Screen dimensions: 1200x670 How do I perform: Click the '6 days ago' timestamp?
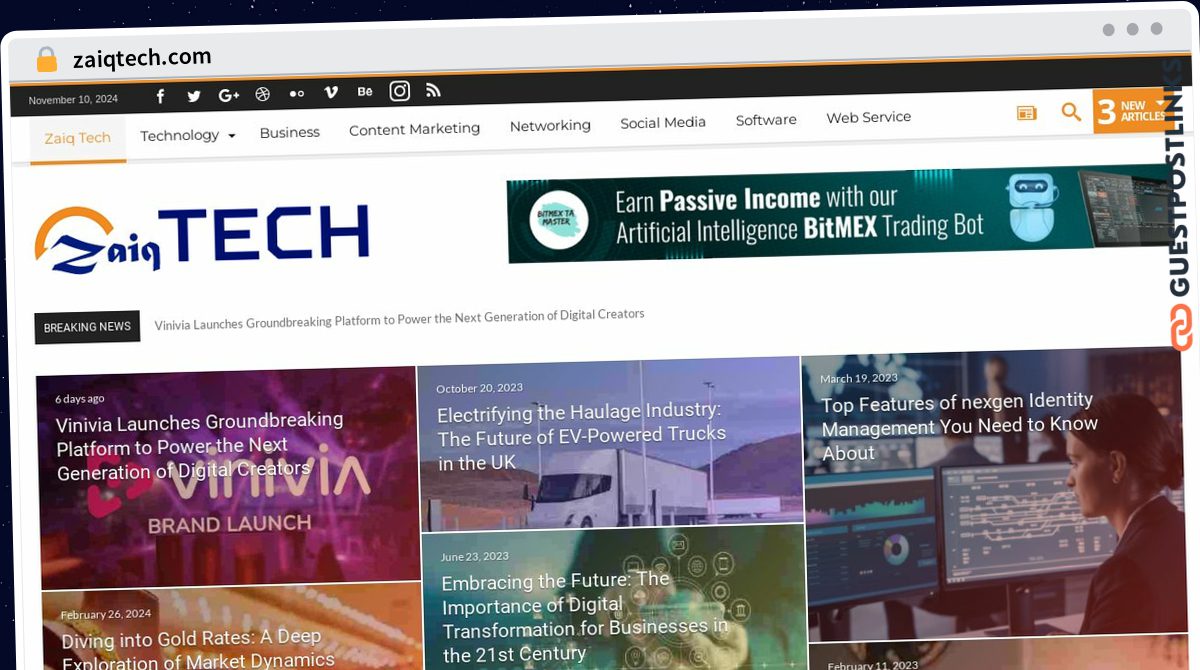point(80,398)
